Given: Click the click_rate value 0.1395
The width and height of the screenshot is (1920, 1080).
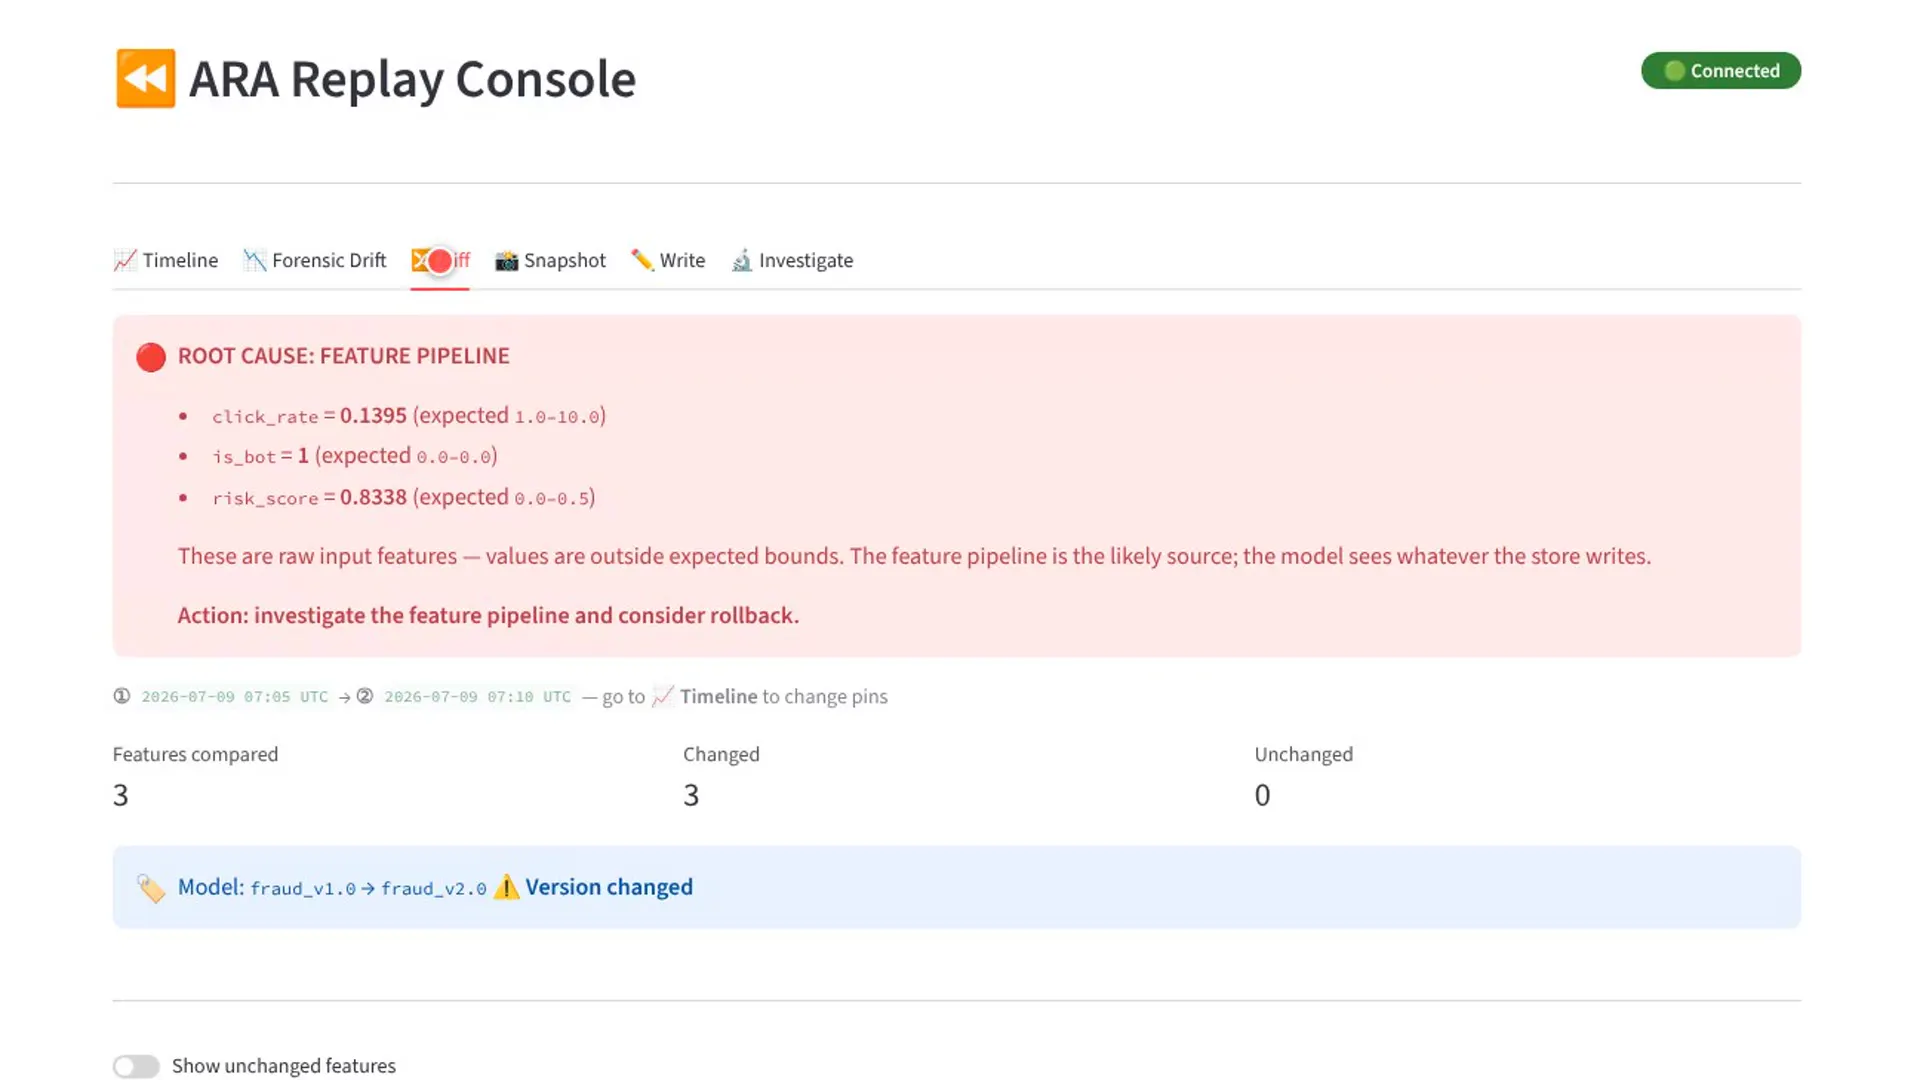Looking at the screenshot, I should 373,416.
